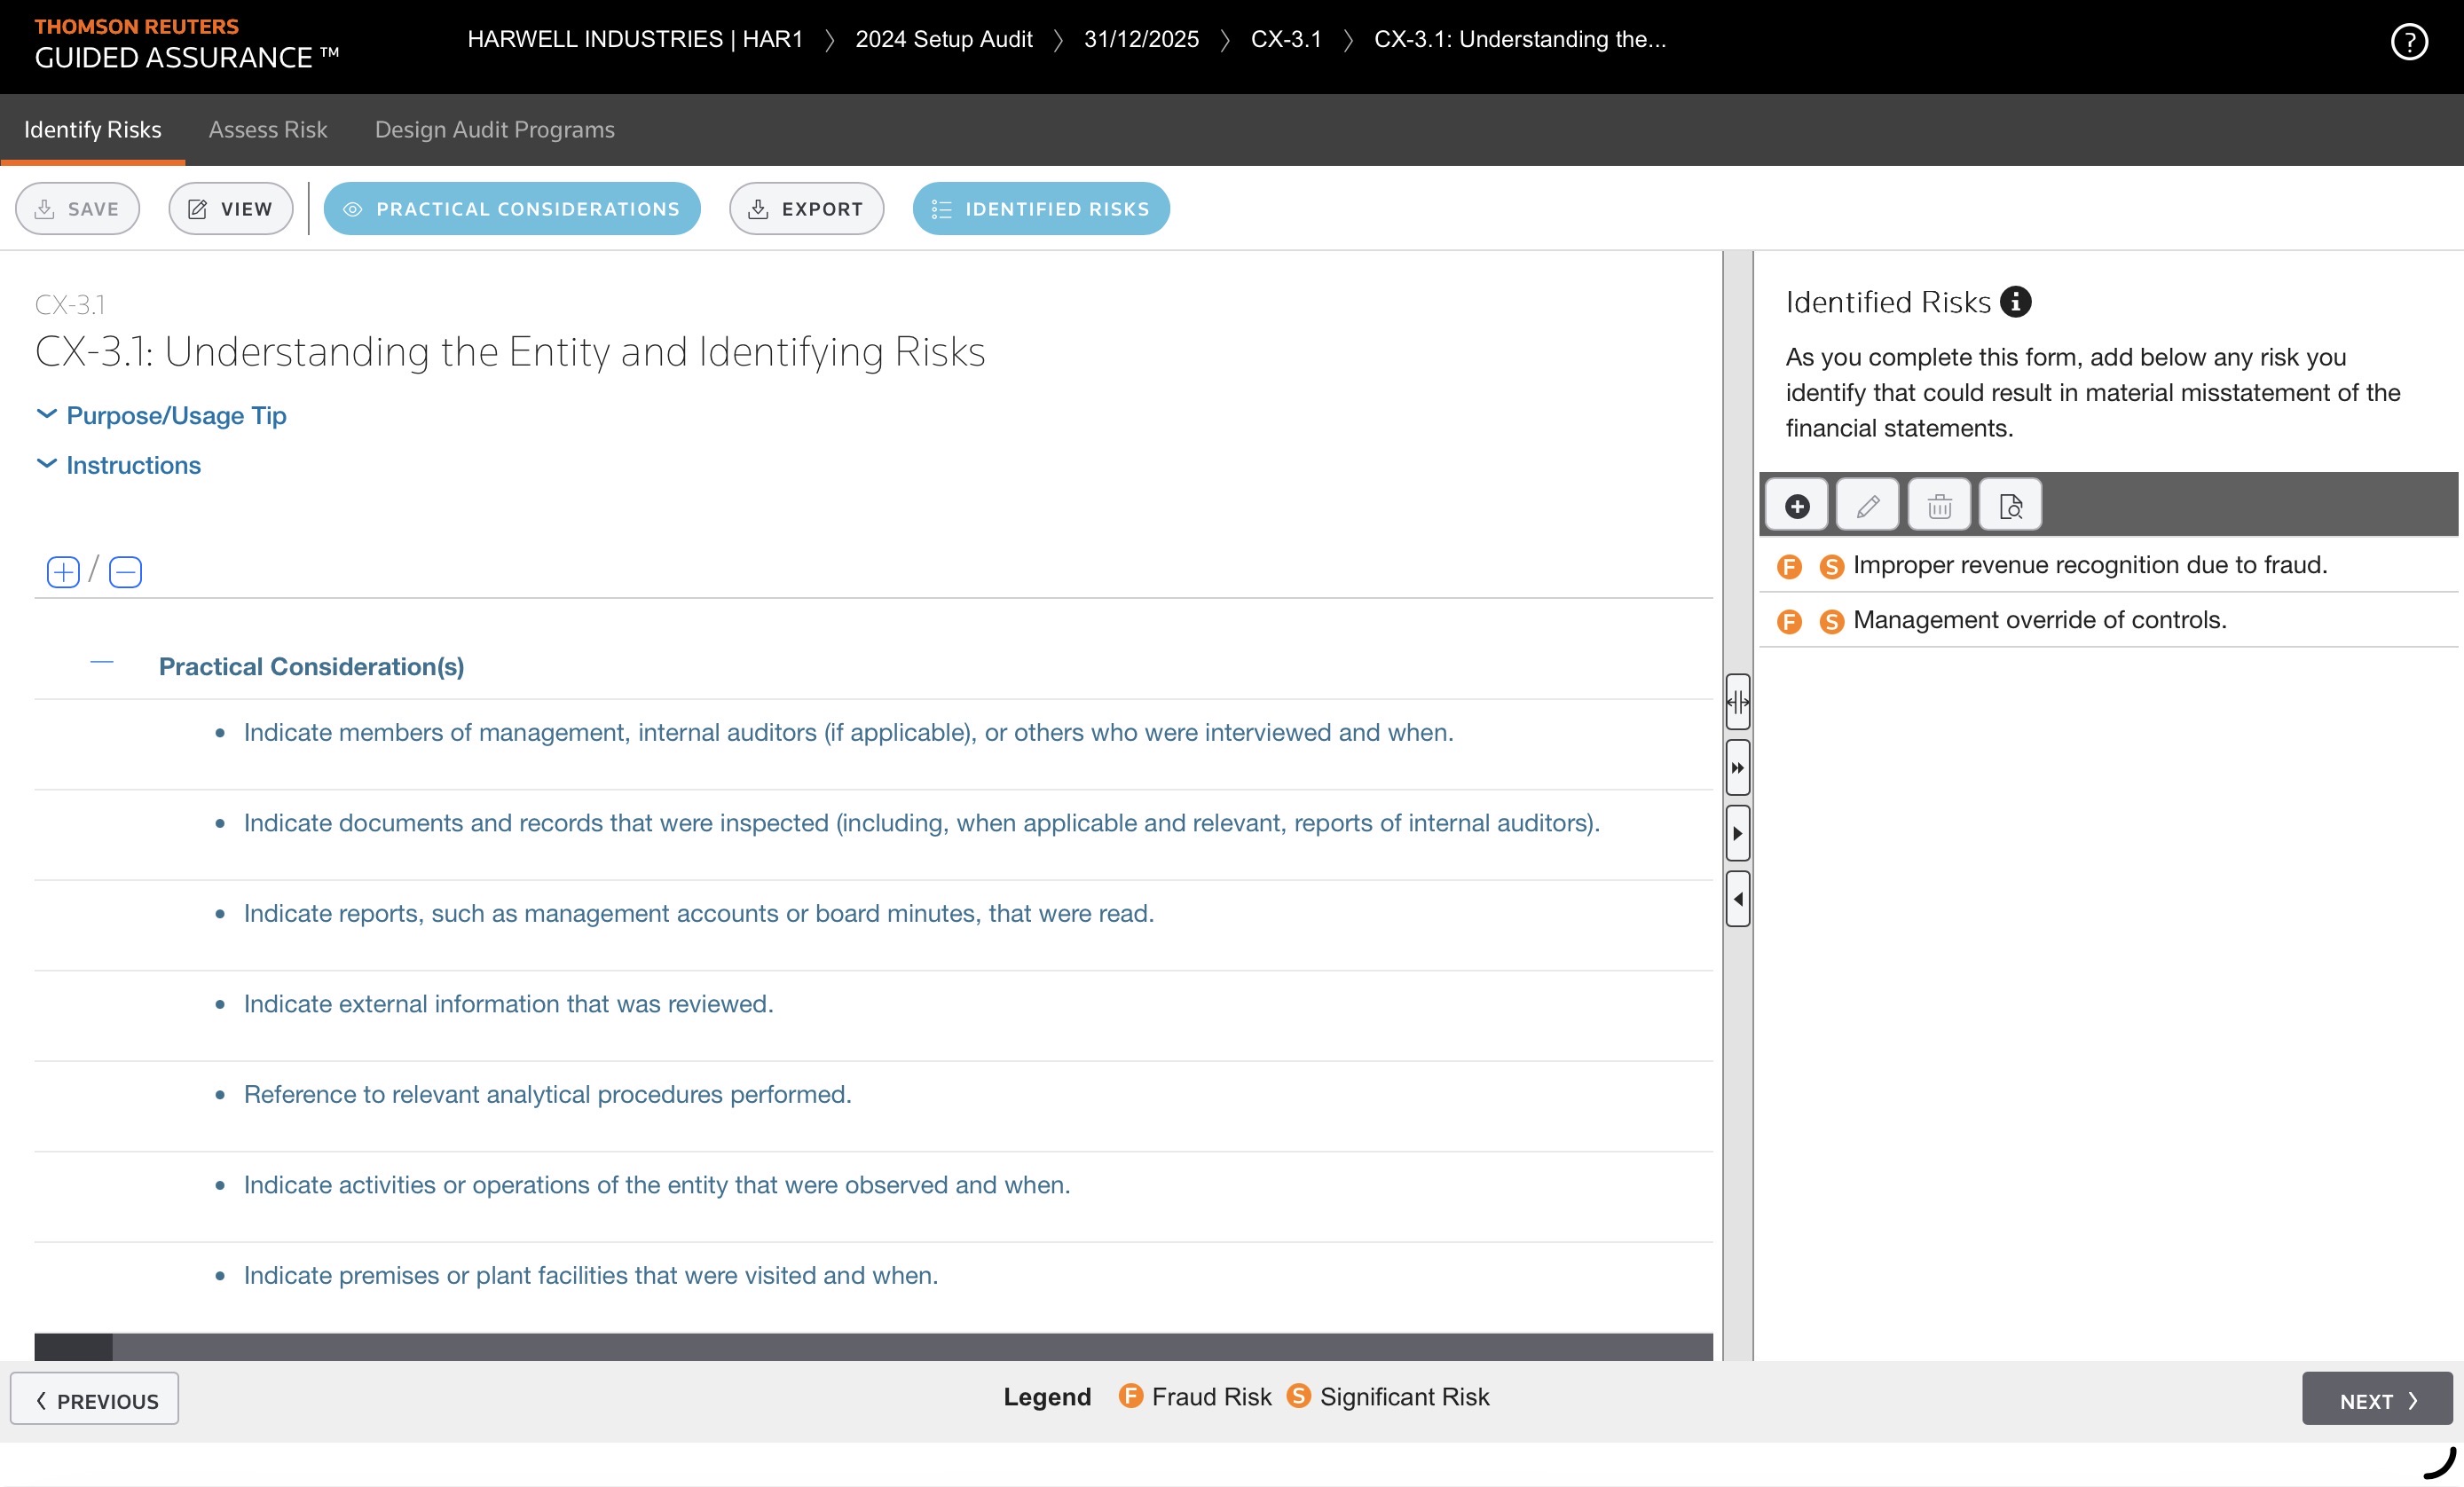
Task: Switch to the Assess Risk tab
Action: [267, 130]
